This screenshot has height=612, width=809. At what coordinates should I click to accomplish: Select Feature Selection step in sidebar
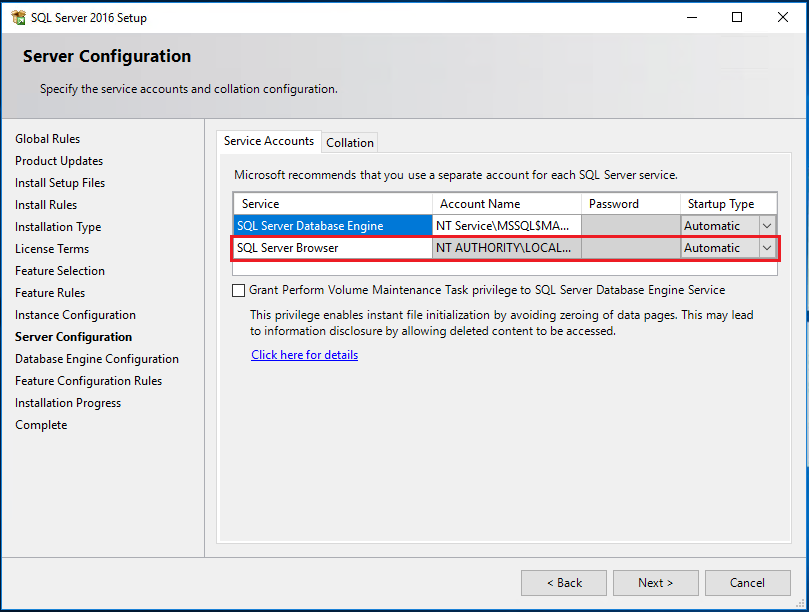click(60, 271)
